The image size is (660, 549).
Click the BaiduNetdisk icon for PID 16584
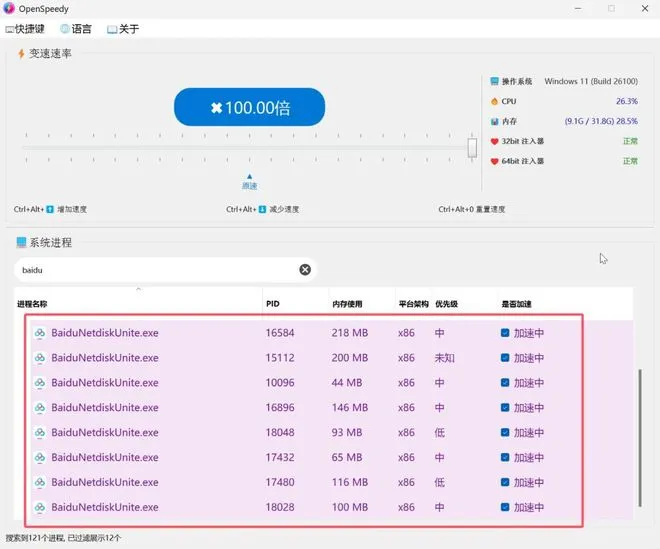(x=40, y=333)
